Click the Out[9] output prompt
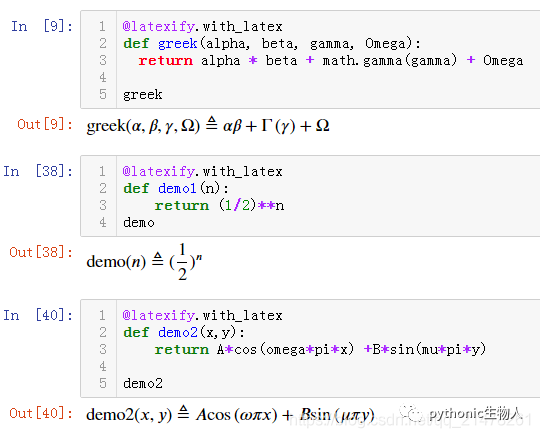The width and height of the screenshot is (540, 438). [x=45, y=125]
